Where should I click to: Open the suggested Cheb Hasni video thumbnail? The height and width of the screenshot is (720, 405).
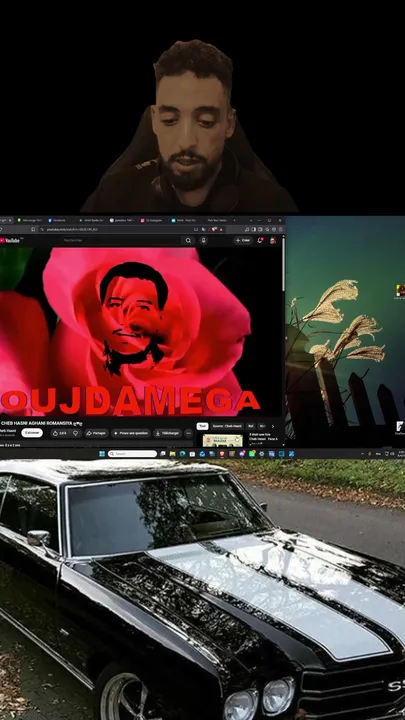(x=223, y=440)
